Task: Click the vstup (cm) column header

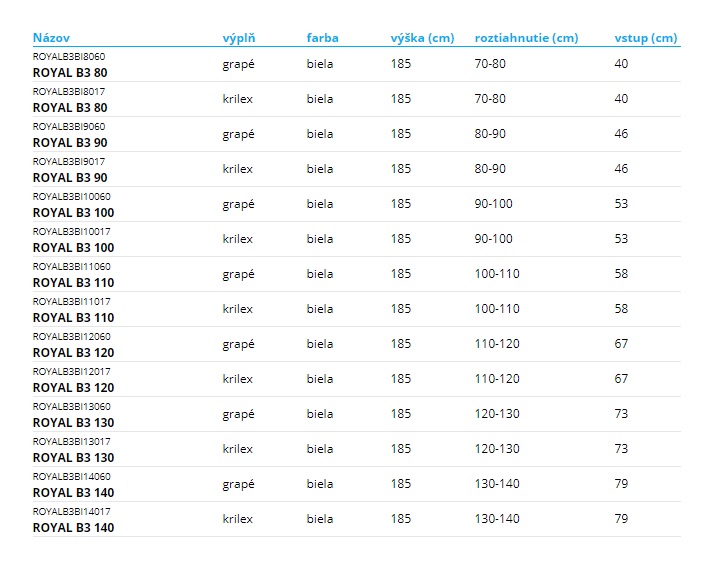Action: [645, 38]
